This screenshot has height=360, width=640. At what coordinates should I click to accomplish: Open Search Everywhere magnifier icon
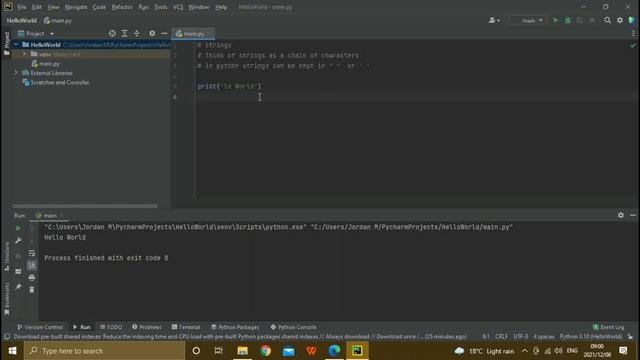tap(607, 20)
